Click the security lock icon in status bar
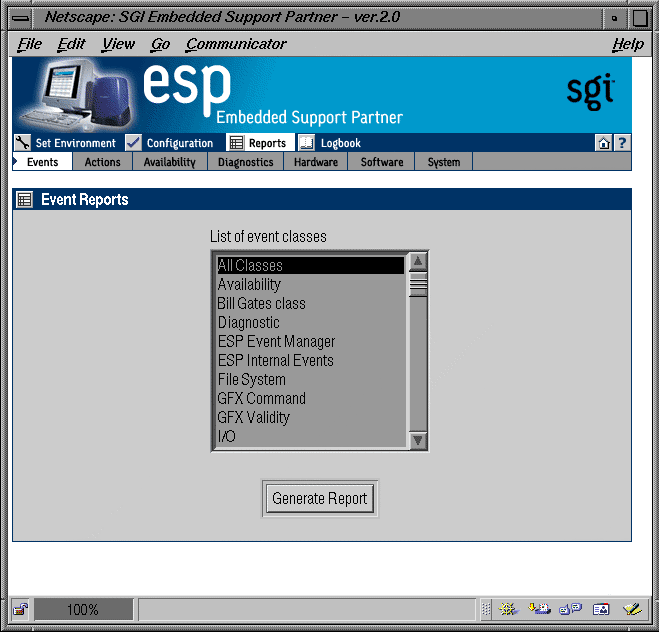 20,609
